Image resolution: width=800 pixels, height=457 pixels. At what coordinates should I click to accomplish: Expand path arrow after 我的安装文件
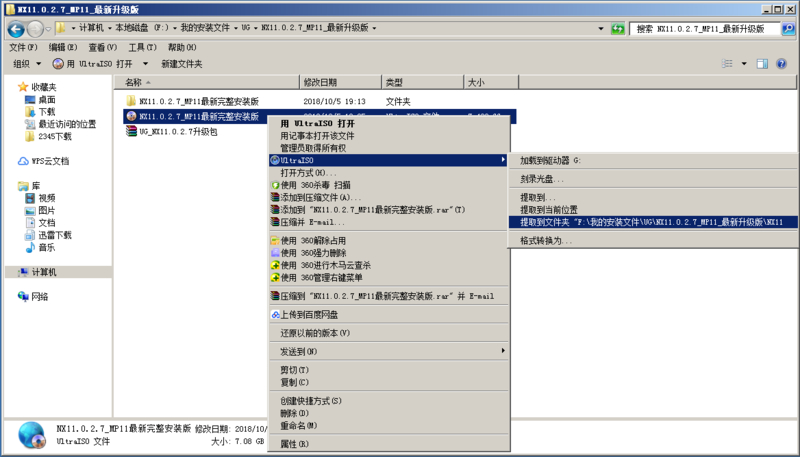tap(236, 28)
